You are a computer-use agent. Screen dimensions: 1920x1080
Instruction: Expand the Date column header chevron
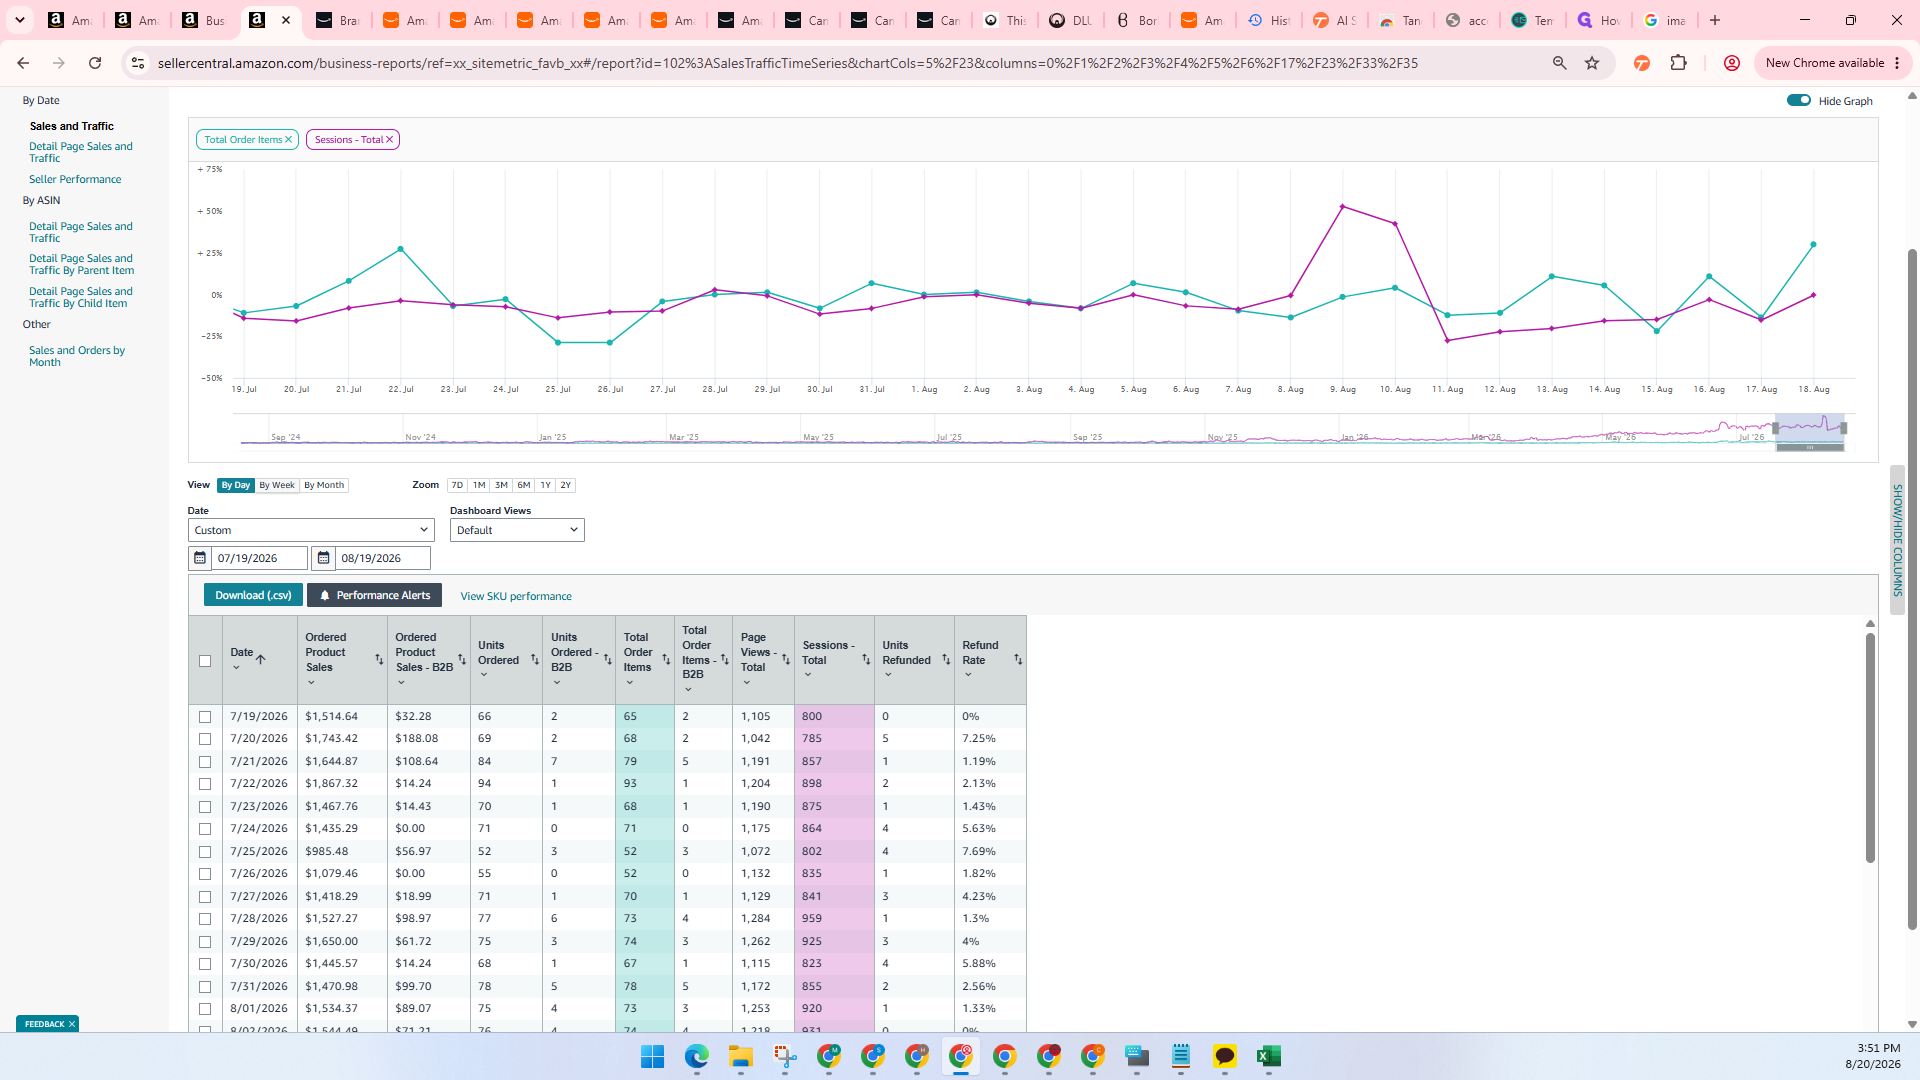(x=236, y=668)
